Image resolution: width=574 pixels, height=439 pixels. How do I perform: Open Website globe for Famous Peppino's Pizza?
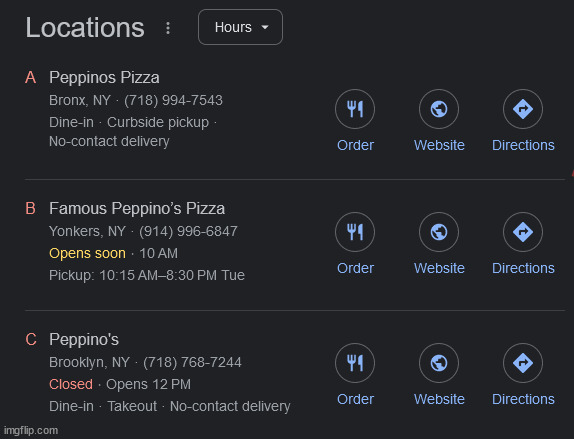[x=439, y=232]
